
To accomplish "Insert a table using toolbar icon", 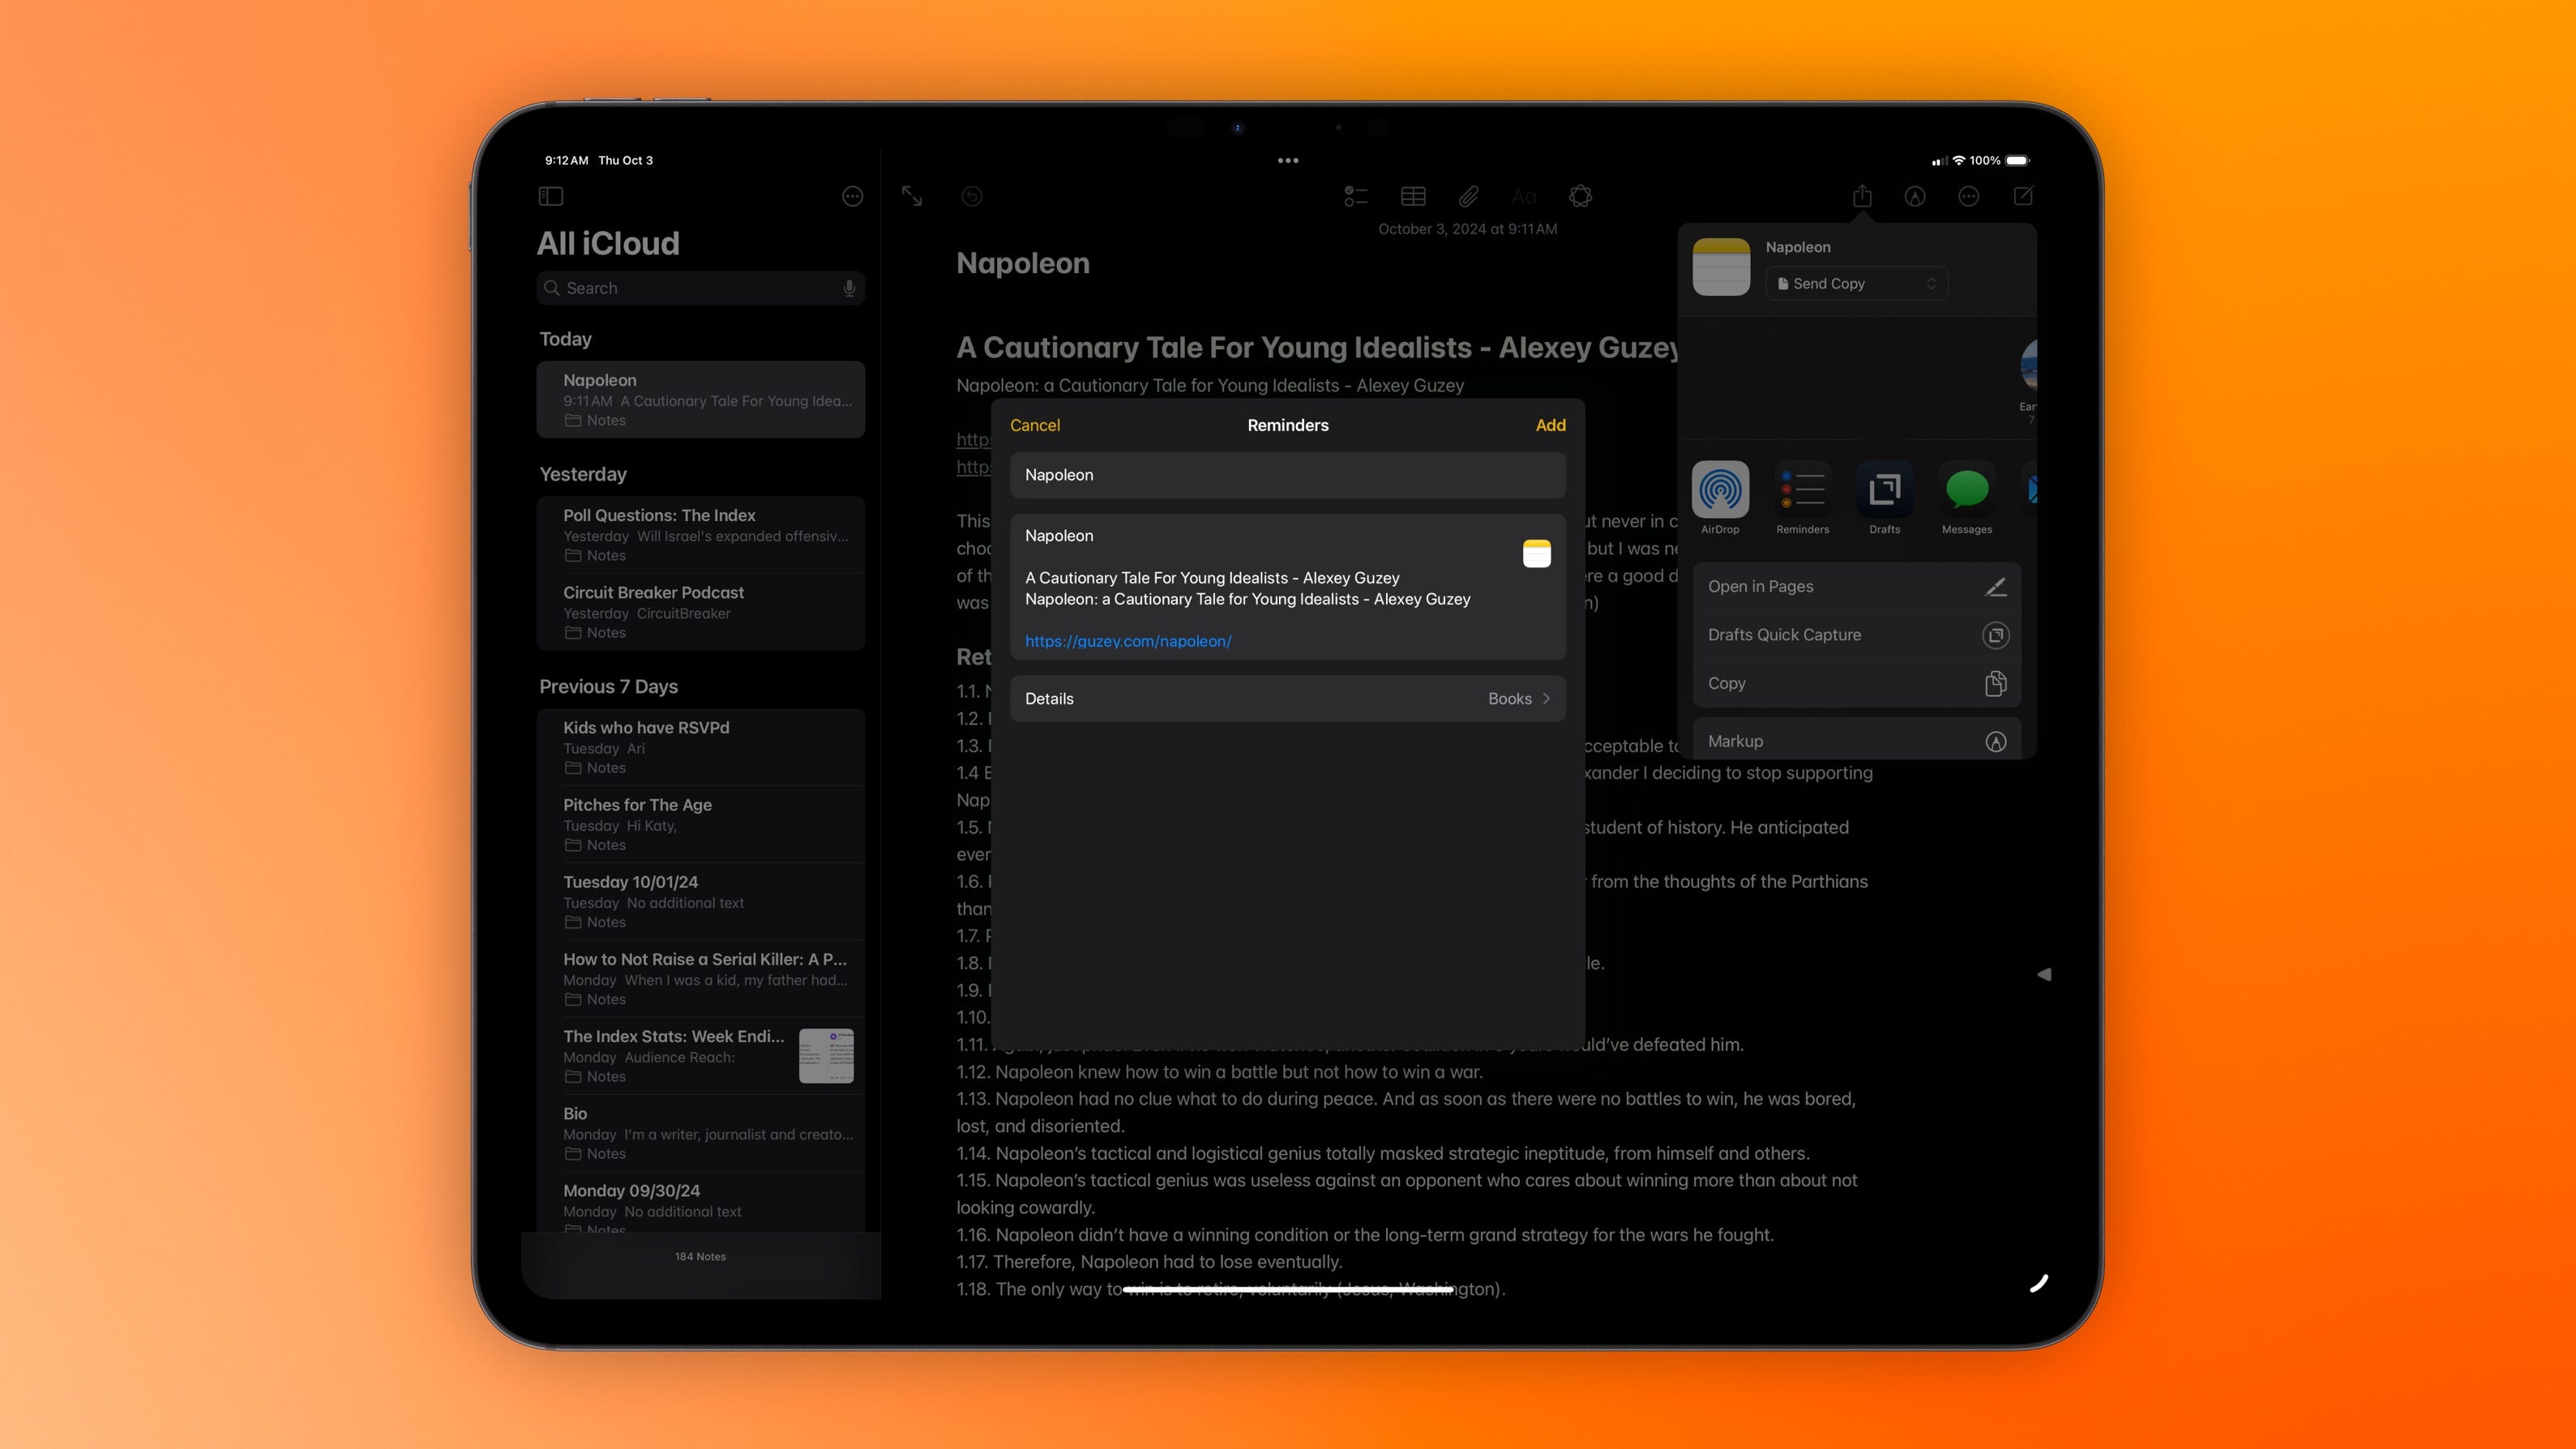I will pyautogui.click(x=1413, y=196).
